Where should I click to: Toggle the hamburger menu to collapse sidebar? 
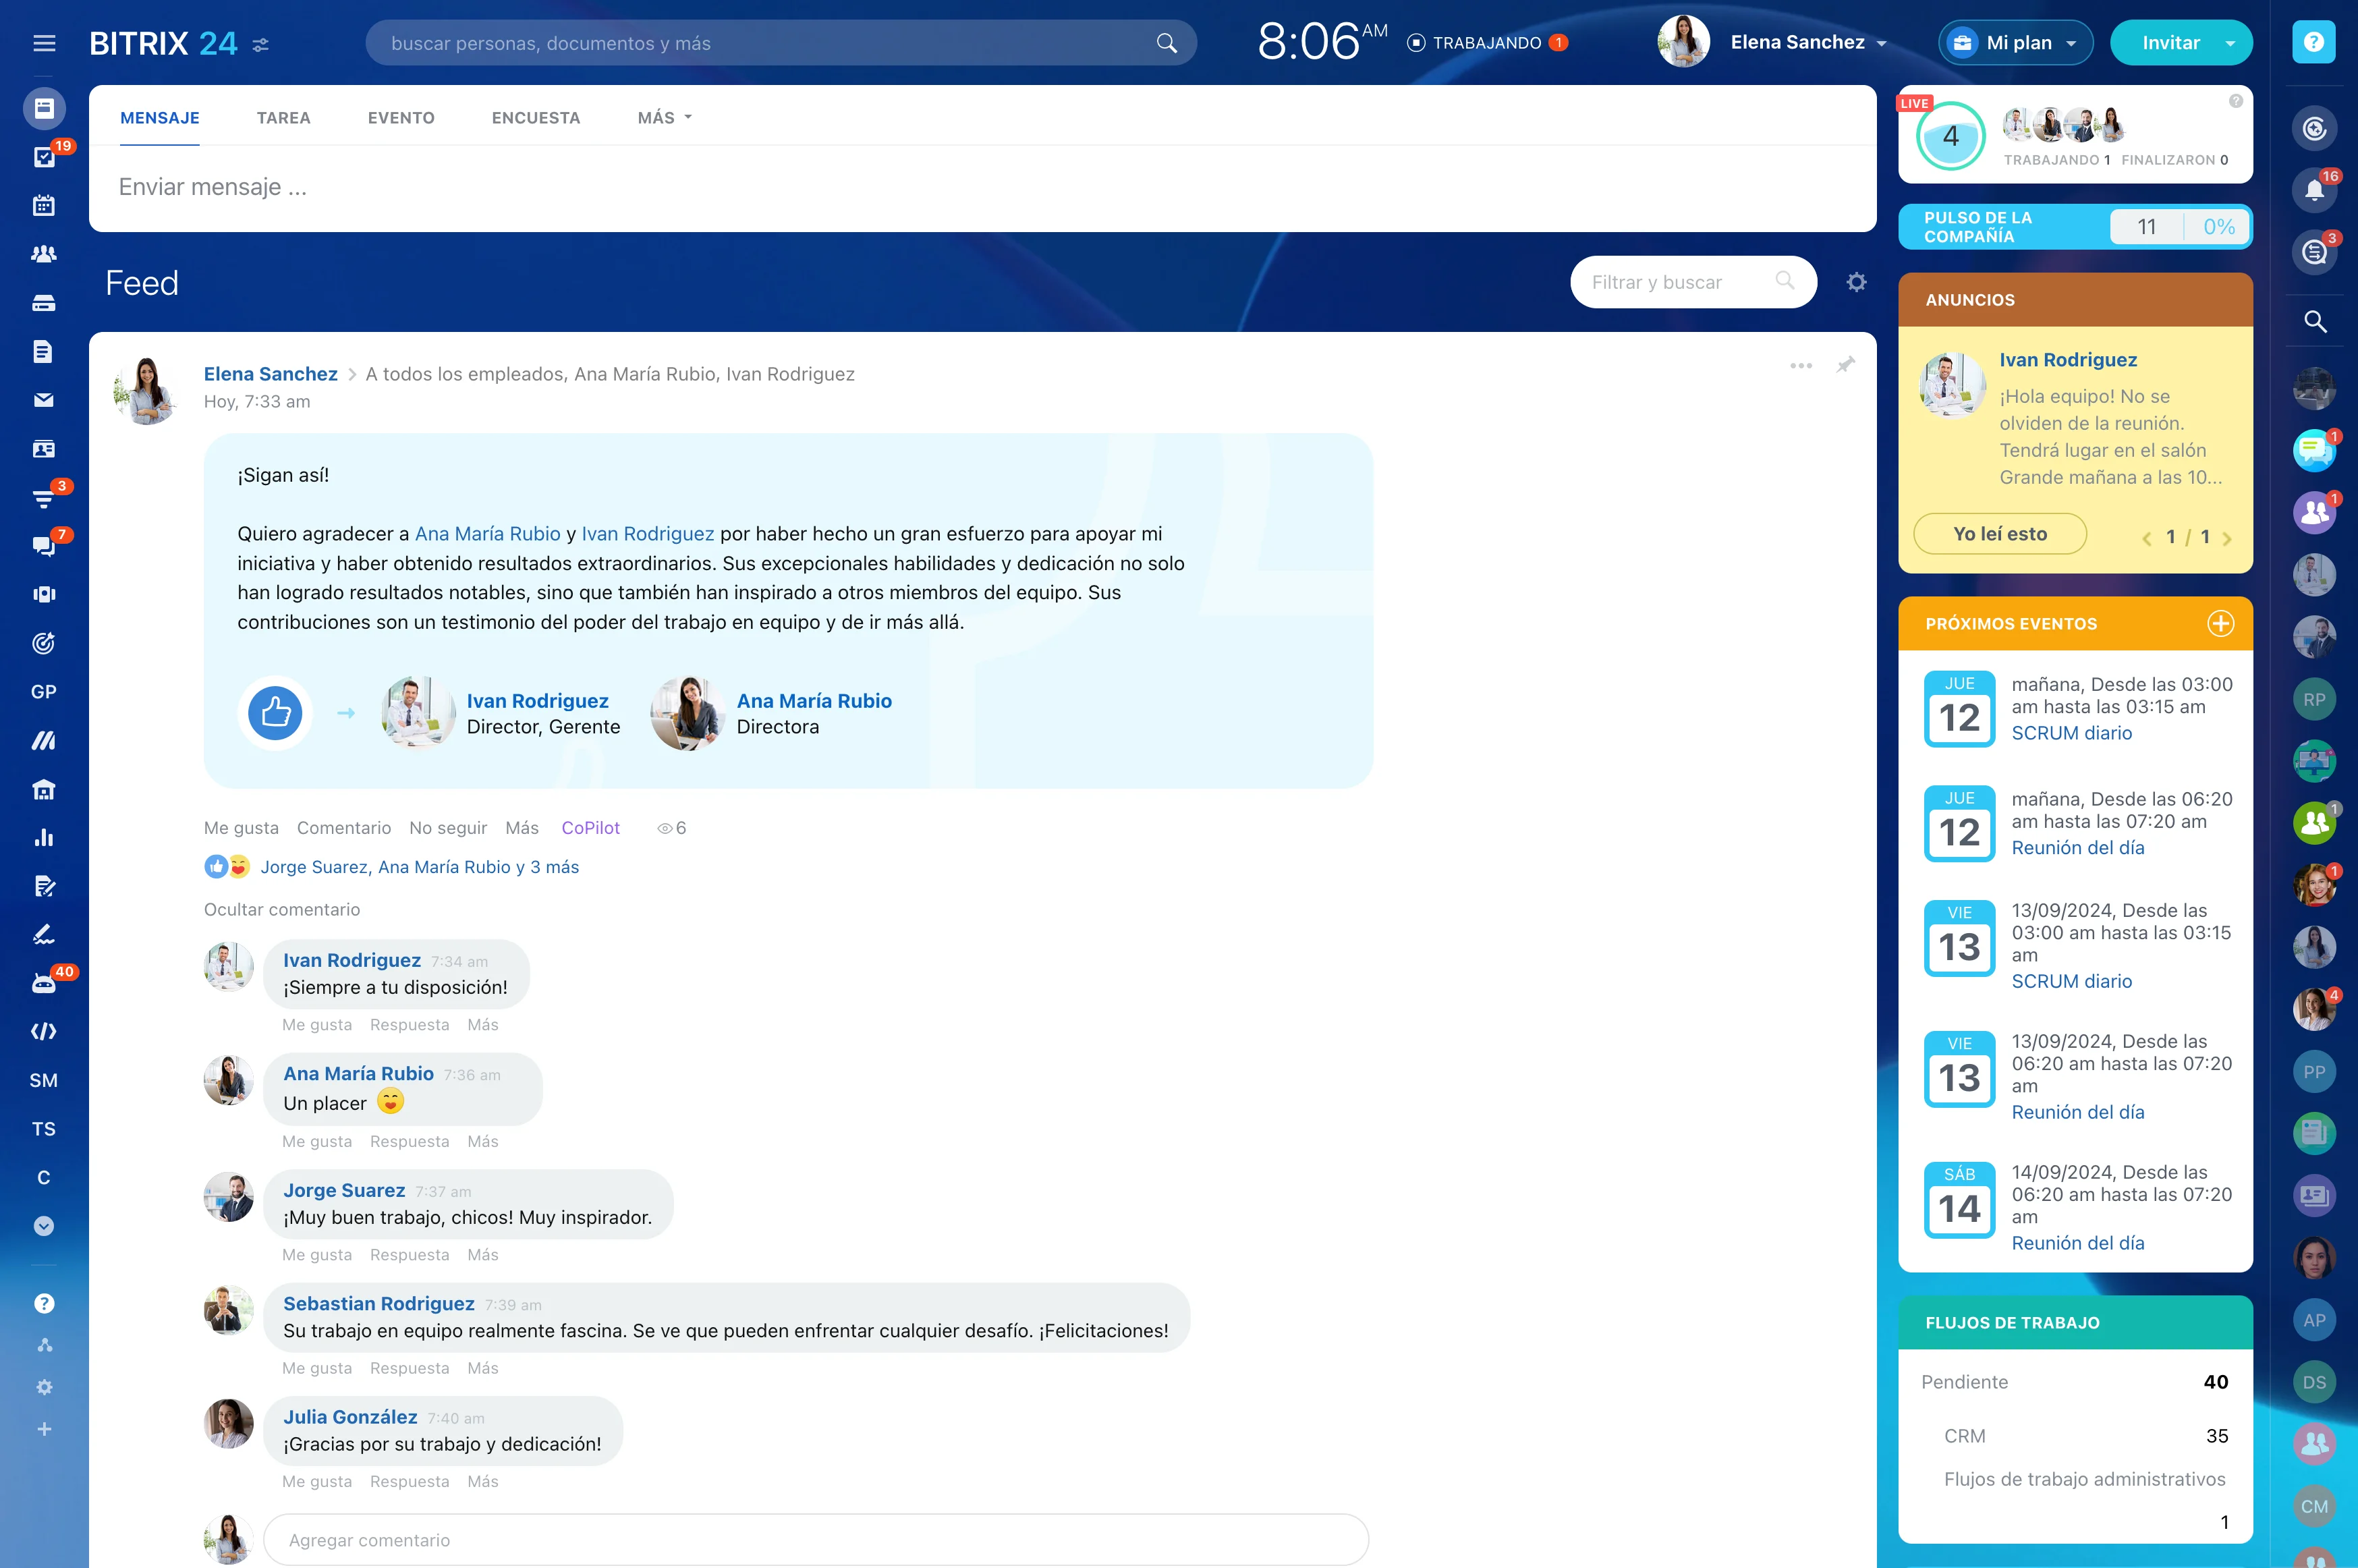pyautogui.click(x=44, y=43)
